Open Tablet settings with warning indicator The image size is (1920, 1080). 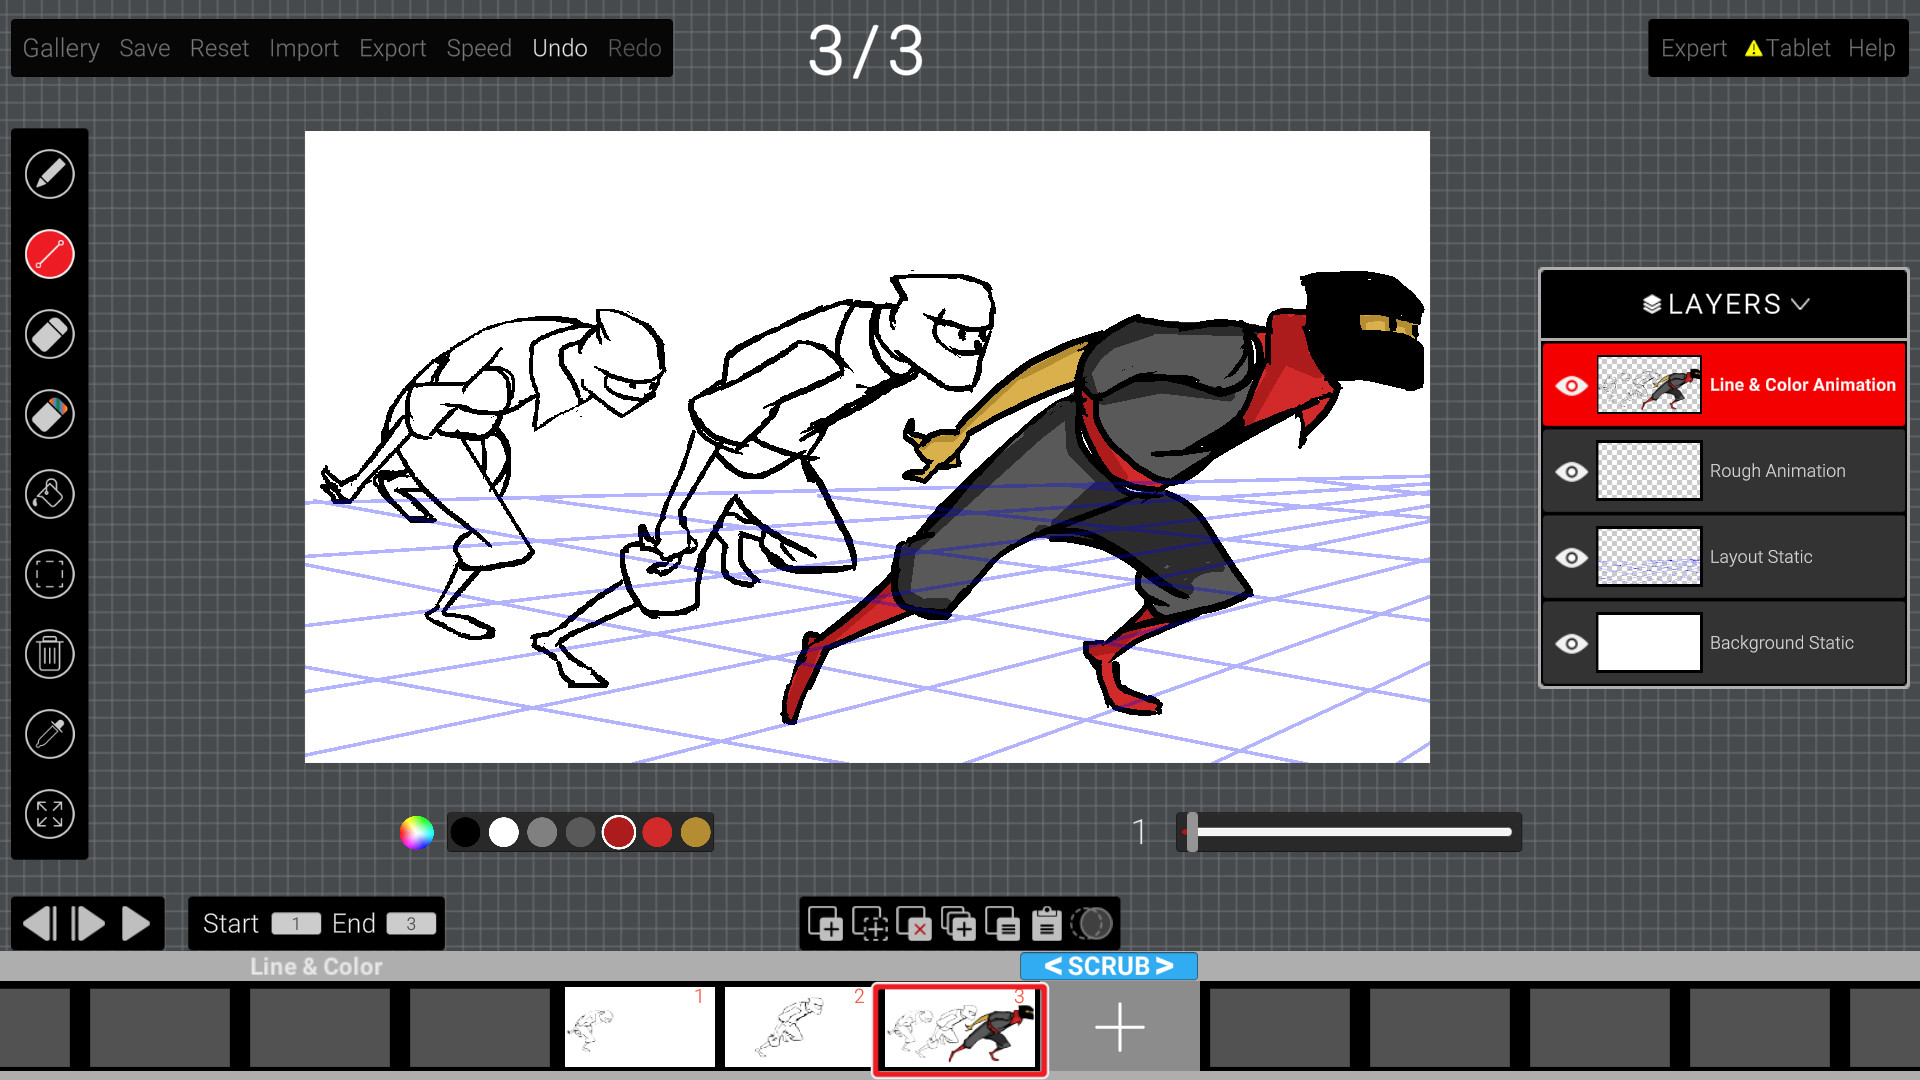[1790, 47]
